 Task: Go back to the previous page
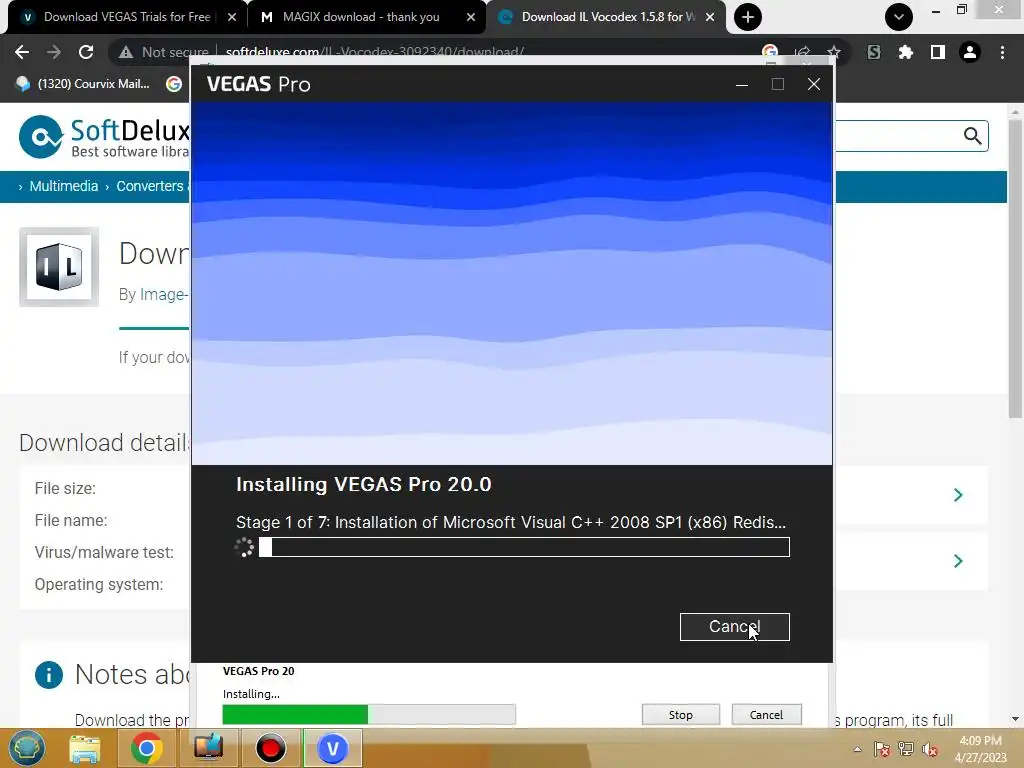tap(22, 52)
